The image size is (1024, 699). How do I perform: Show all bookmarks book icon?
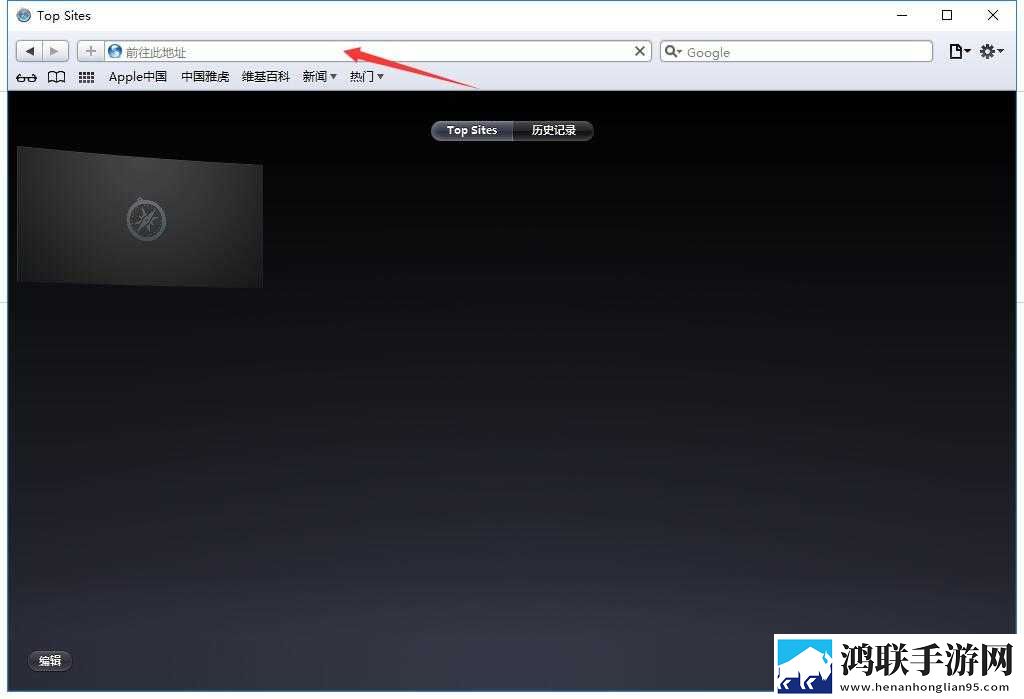click(x=57, y=77)
